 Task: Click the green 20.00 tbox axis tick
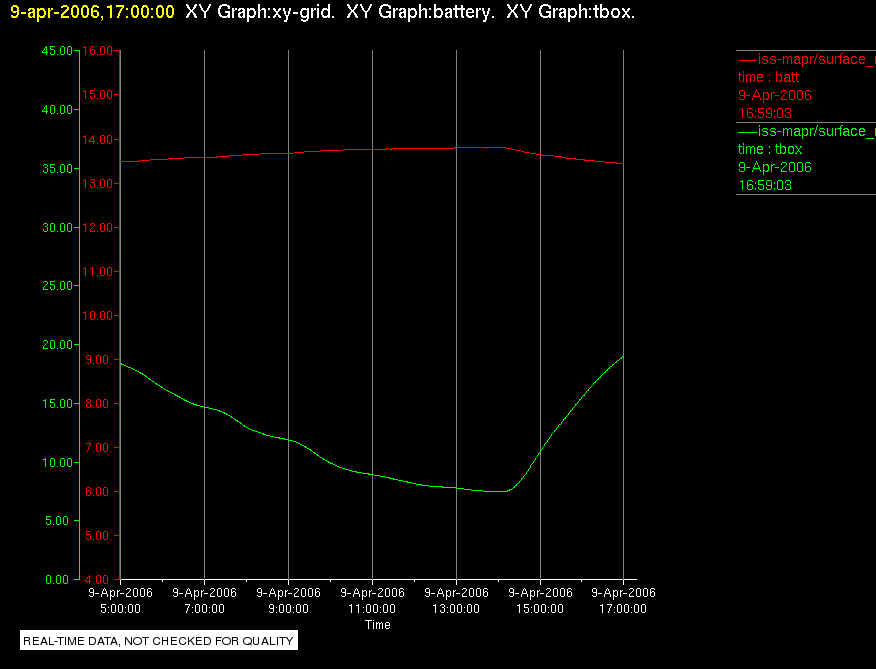pyautogui.click(x=57, y=345)
